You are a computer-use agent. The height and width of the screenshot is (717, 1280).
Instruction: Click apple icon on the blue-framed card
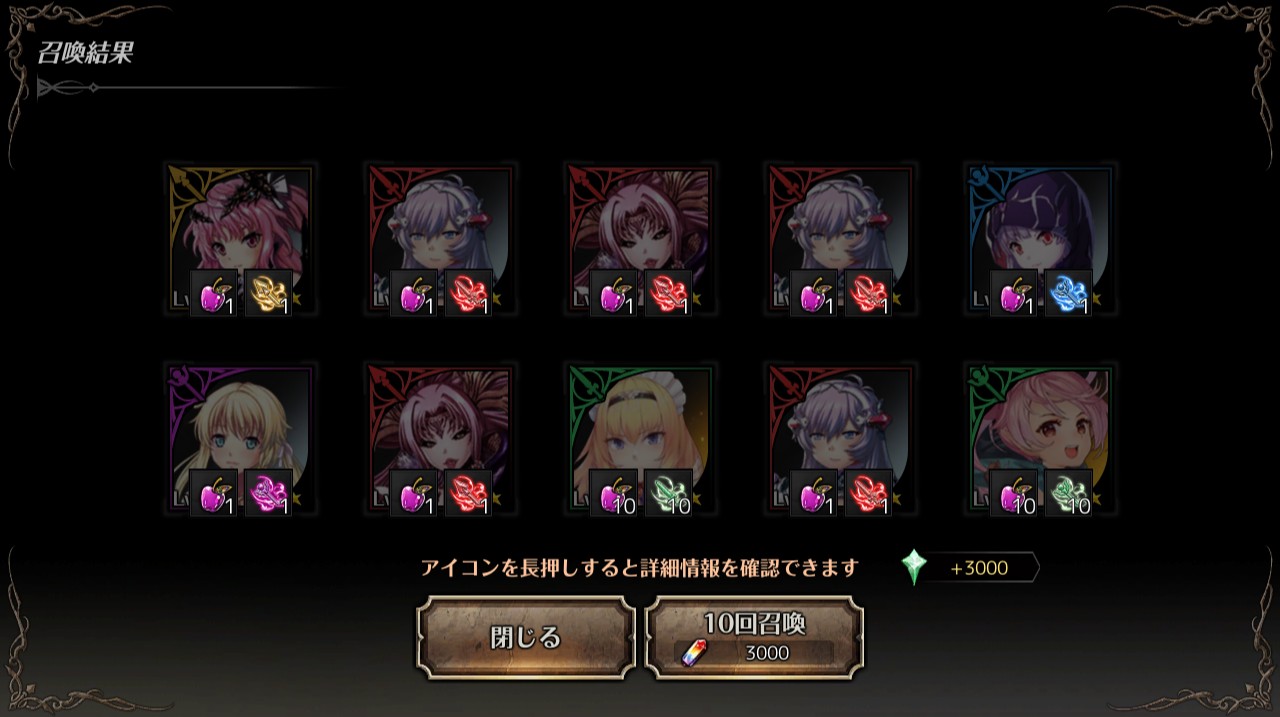(x=1014, y=293)
